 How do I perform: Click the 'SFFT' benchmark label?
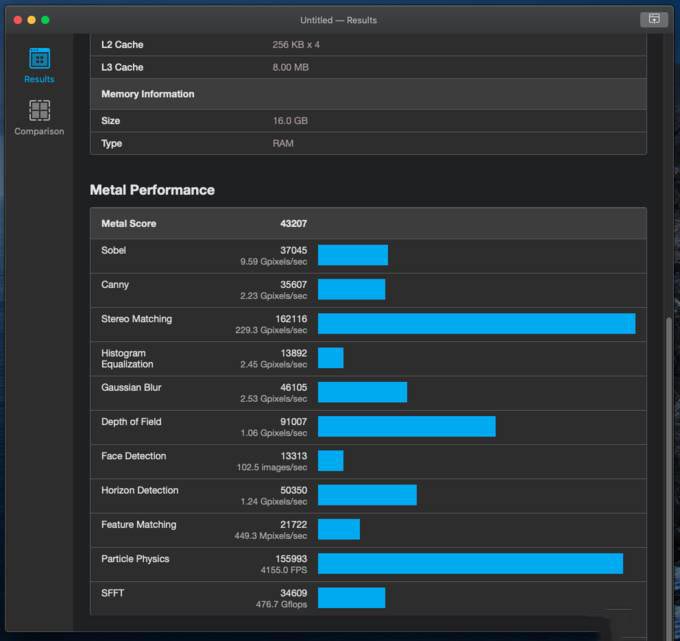click(113, 593)
